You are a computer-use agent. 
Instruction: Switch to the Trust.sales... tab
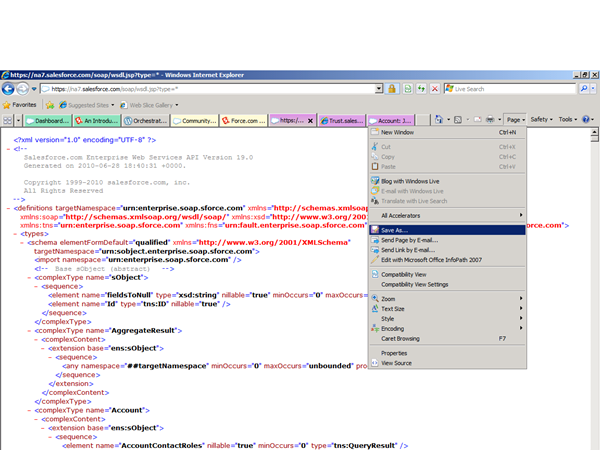[x=342, y=121]
